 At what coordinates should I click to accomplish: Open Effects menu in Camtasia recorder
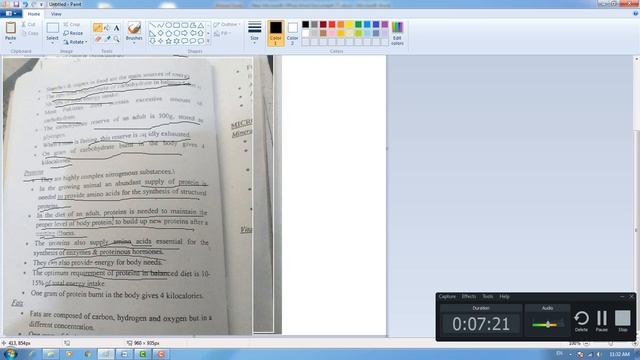(x=469, y=297)
